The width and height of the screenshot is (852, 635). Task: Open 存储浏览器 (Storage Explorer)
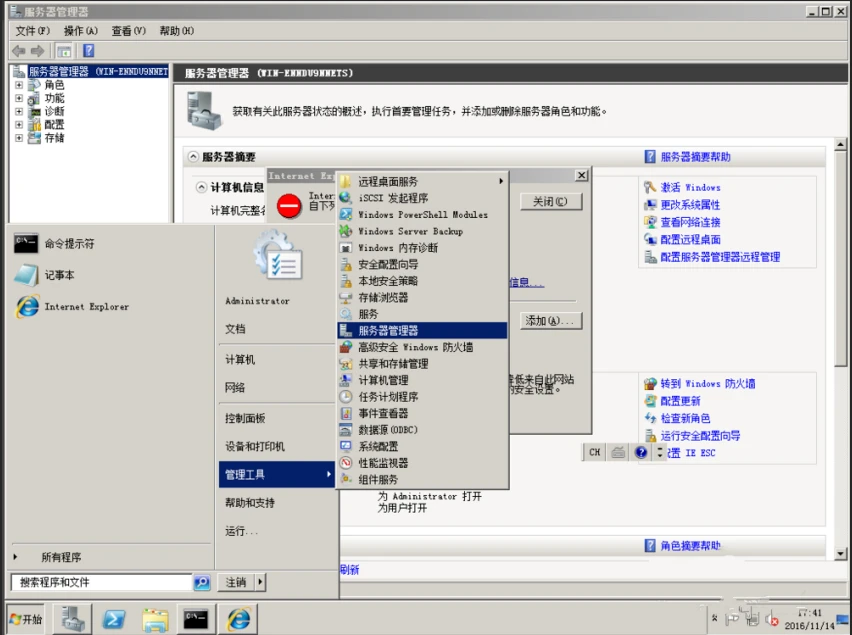(386, 297)
